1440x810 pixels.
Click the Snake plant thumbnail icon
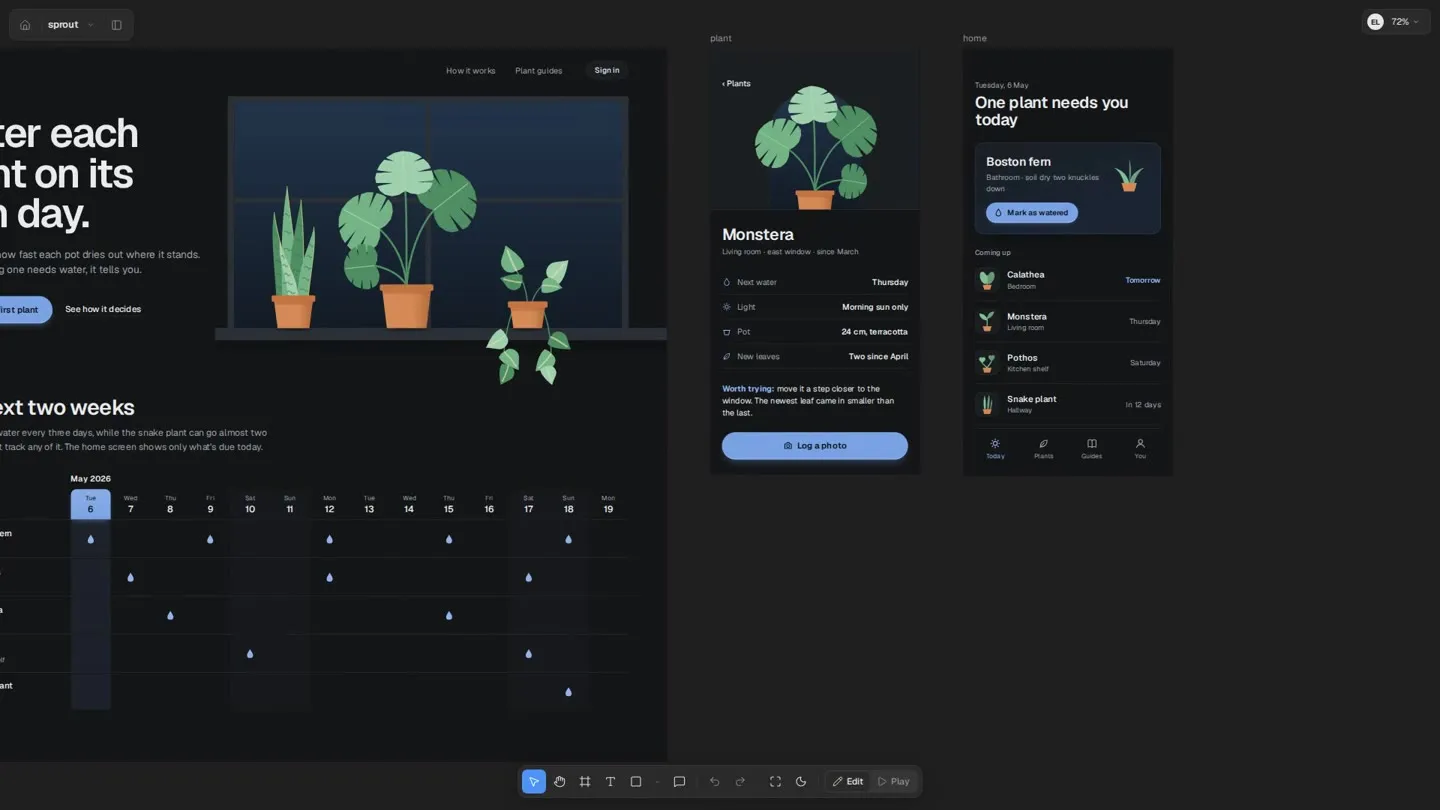(x=987, y=404)
